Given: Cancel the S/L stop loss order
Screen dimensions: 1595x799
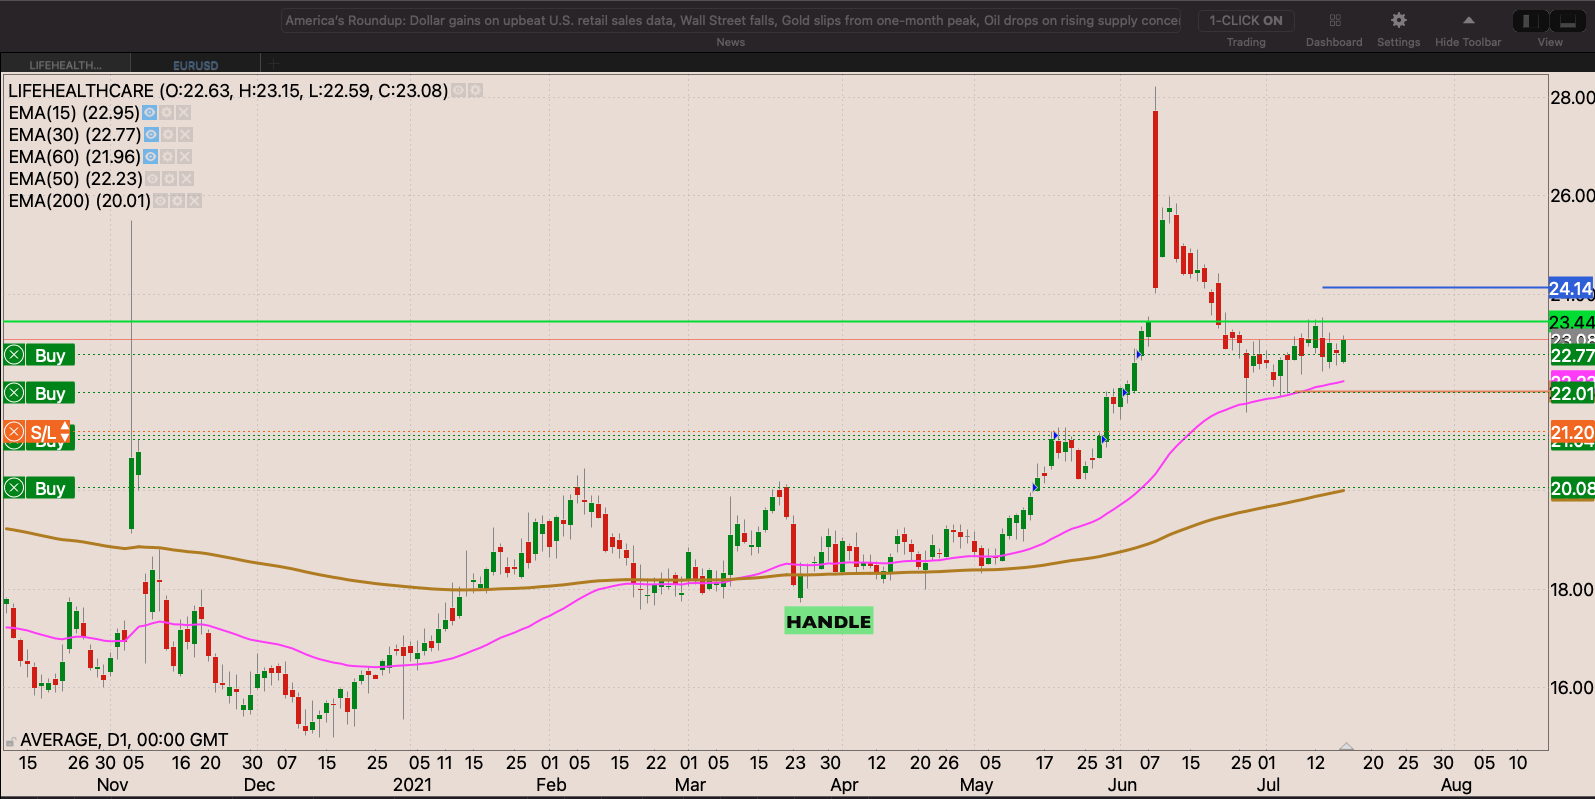Looking at the screenshot, I should [14, 432].
